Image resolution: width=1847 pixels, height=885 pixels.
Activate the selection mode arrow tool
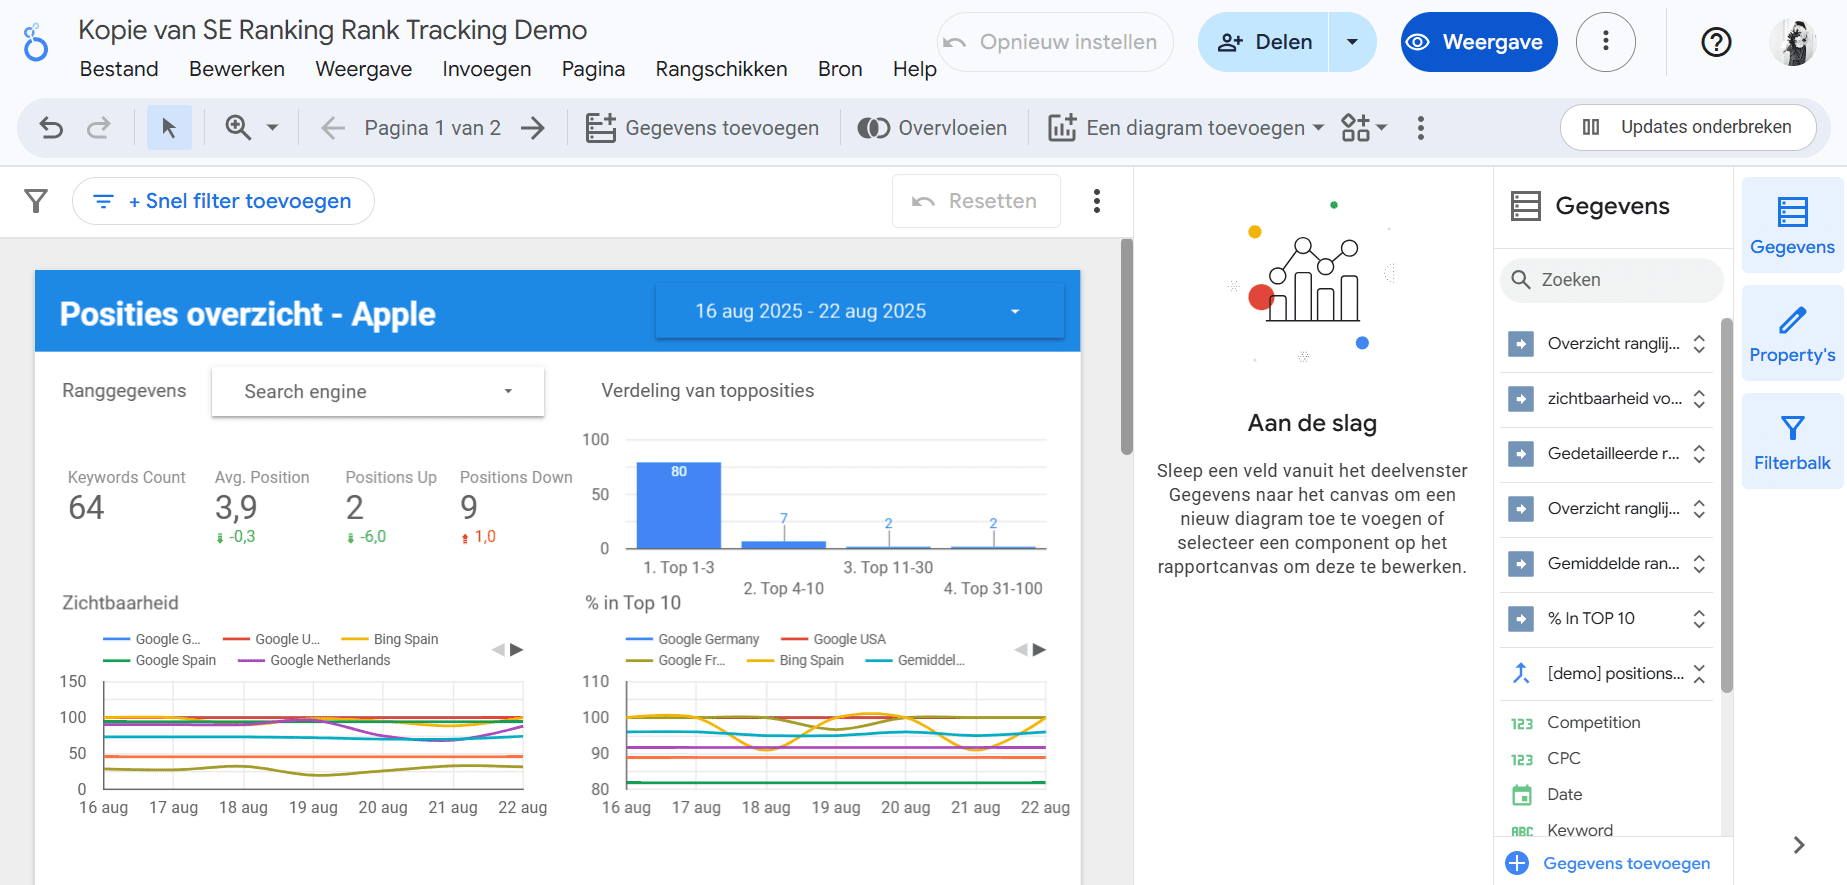[169, 128]
